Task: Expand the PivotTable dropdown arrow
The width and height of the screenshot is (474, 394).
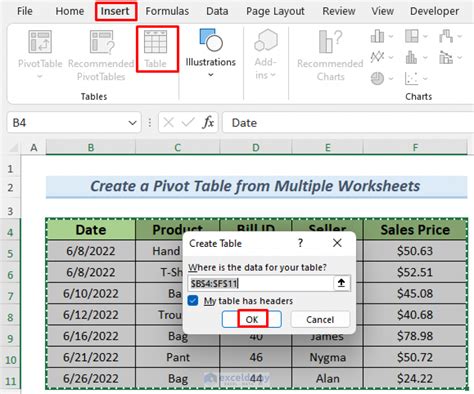Action: pyautogui.click(x=40, y=77)
